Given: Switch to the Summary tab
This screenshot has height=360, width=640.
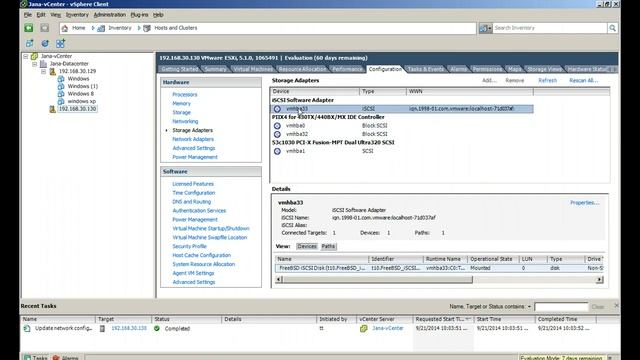Looking at the screenshot, I should coord(215,69).
